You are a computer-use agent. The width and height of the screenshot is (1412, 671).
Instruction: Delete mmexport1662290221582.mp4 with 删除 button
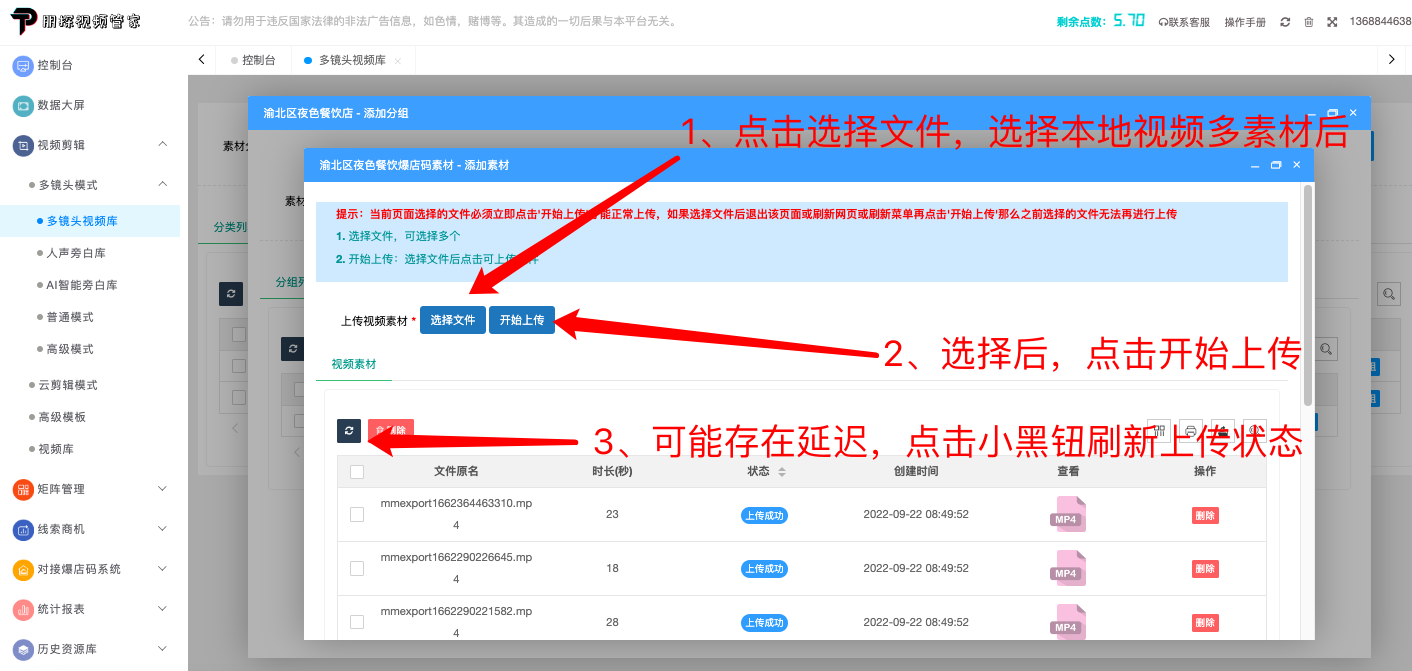click(x=1205, y=623)
